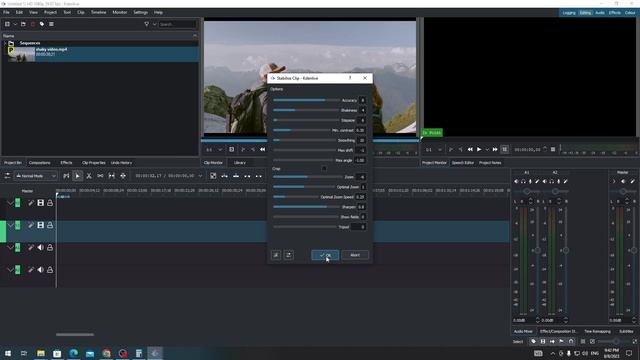This screenshot has width=640, height=360.
Task: Hide the top video track
Action: pyautogui.click(x=40, y=203)
